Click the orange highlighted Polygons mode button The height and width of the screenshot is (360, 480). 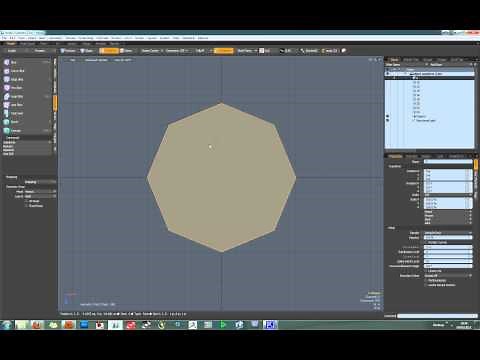tap(109, 51)
